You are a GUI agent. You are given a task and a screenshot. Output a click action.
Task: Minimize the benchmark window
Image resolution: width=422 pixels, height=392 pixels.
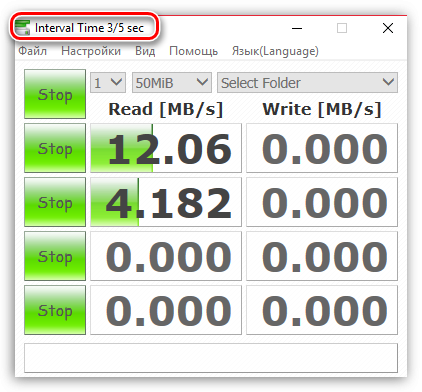(297, 28)
